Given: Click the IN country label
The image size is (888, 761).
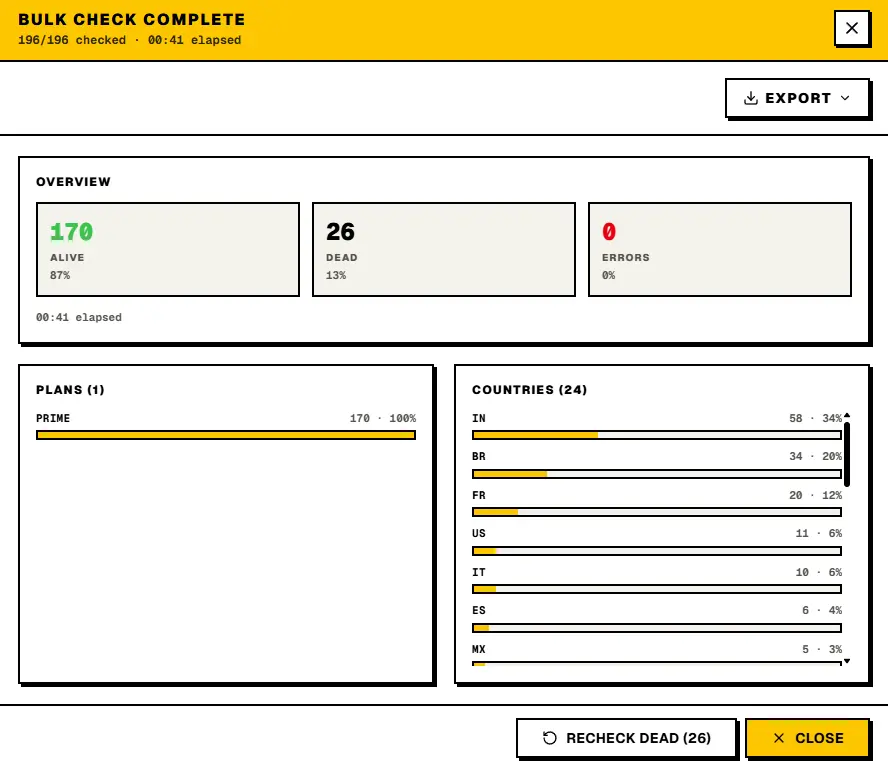Looking at the screenshot, I should click(x=479, y=418).
